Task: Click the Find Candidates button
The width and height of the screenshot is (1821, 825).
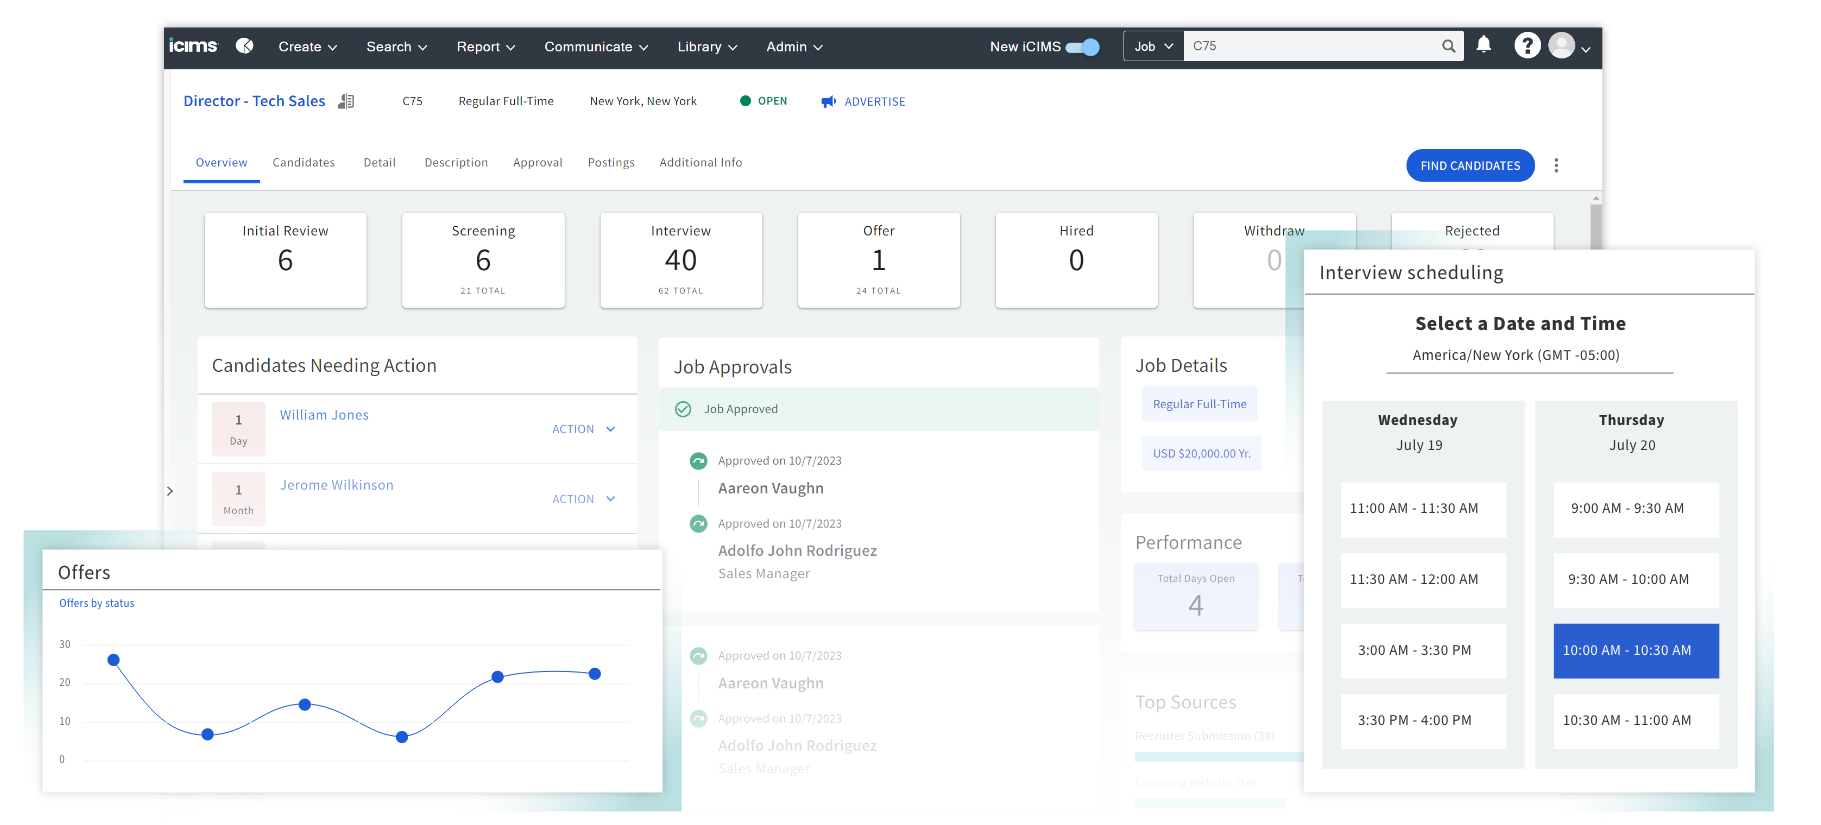Action: 1469,166
